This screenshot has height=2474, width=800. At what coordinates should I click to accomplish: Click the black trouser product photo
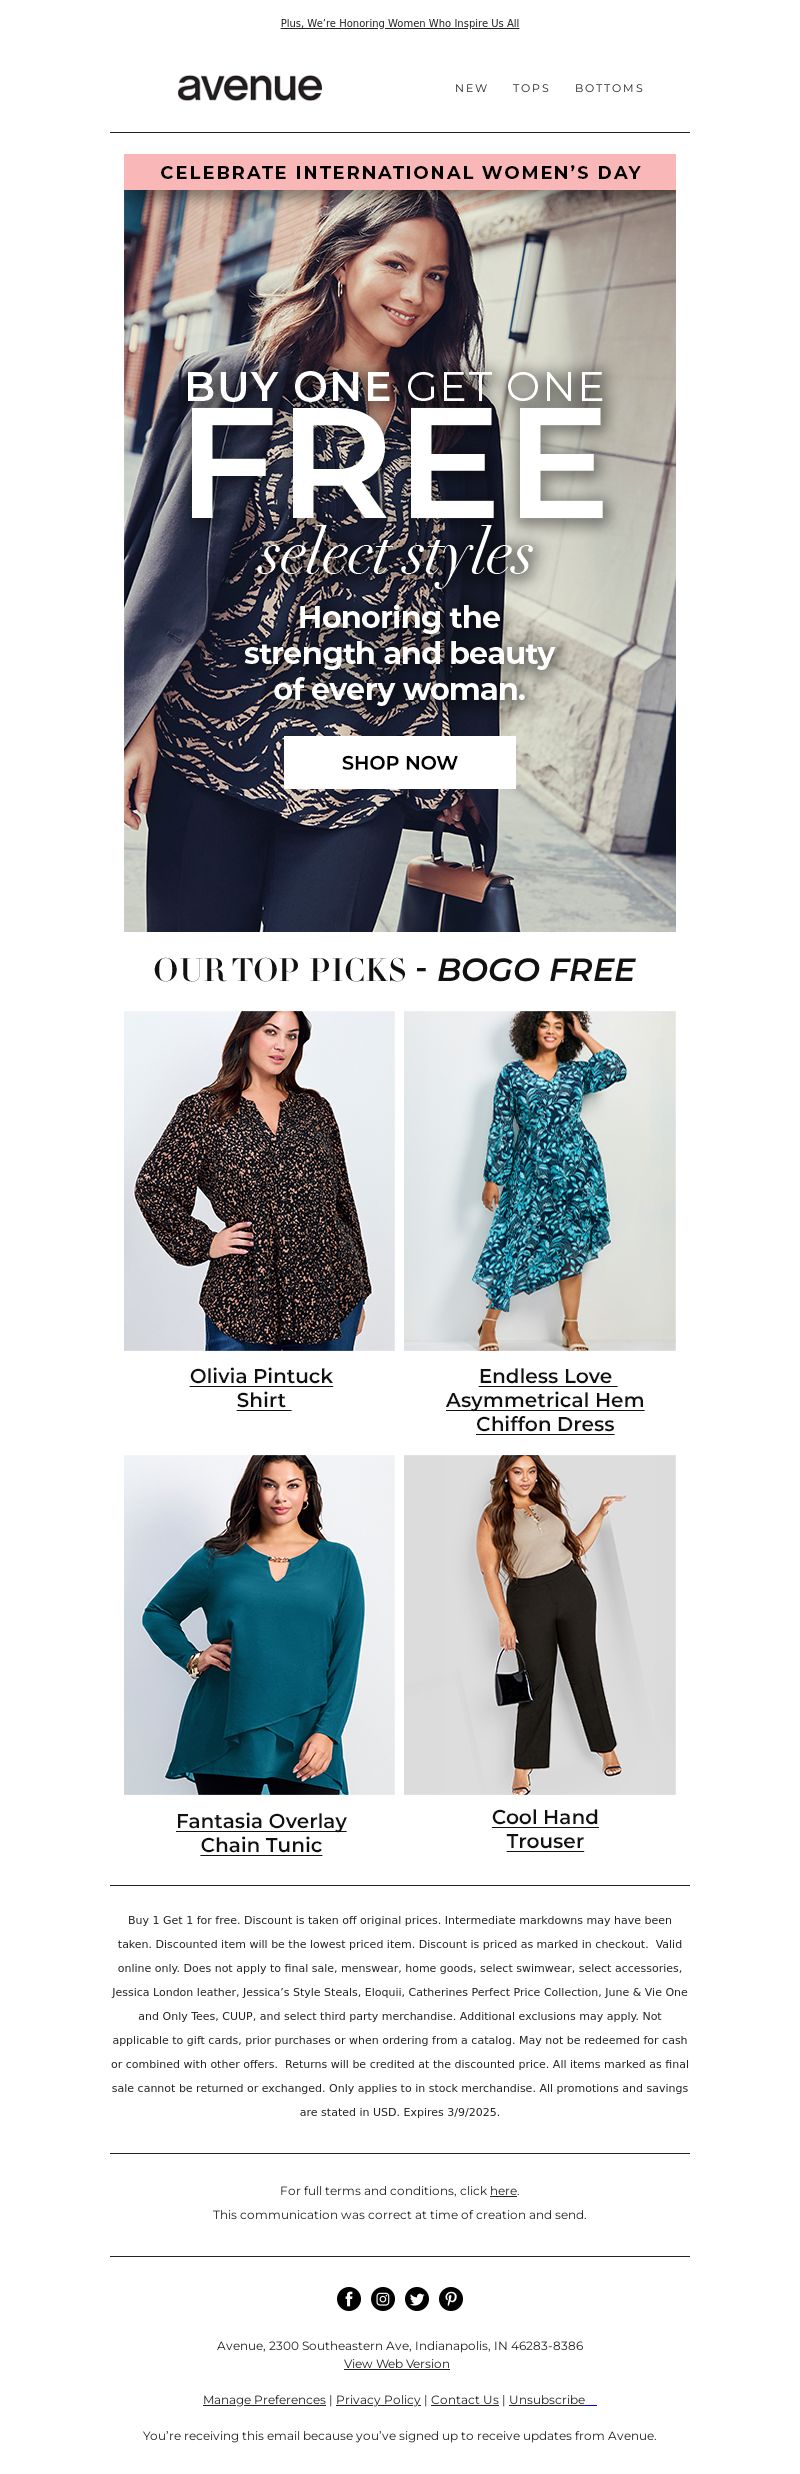540,1624
